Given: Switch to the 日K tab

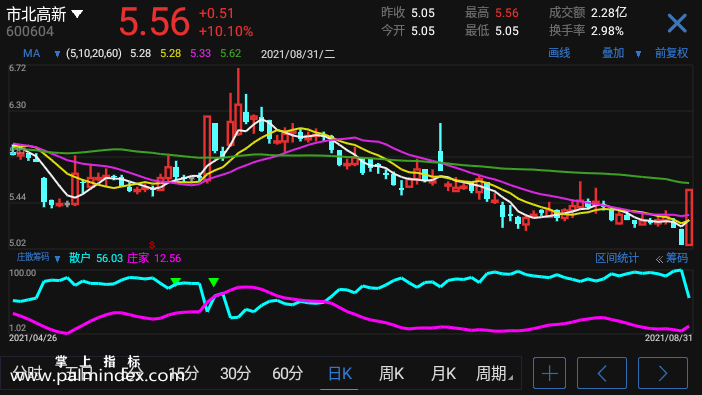Looking at the screenshot, I should [x=340, y=373].
